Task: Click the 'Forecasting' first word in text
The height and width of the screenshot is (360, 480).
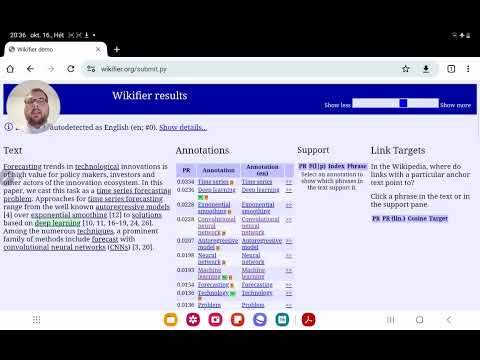Action: (23, 166)
